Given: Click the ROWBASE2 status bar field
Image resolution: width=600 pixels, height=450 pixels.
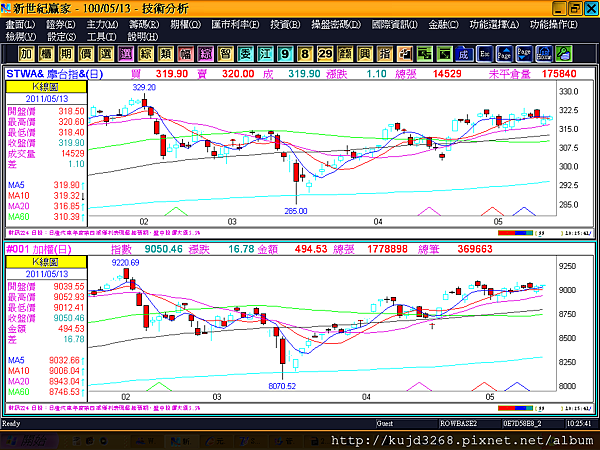Looking at the screenshot, I should pos(469,424).
